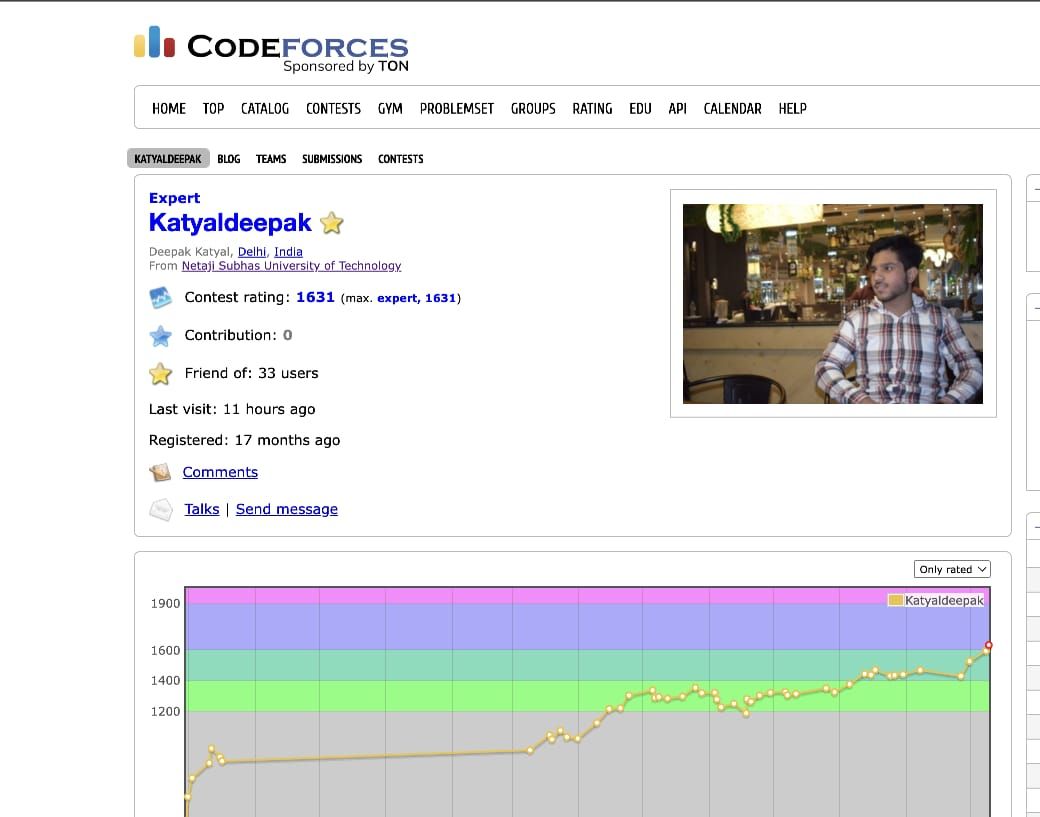Open the Netaji Subhas University link

click(x=291, y=266)
